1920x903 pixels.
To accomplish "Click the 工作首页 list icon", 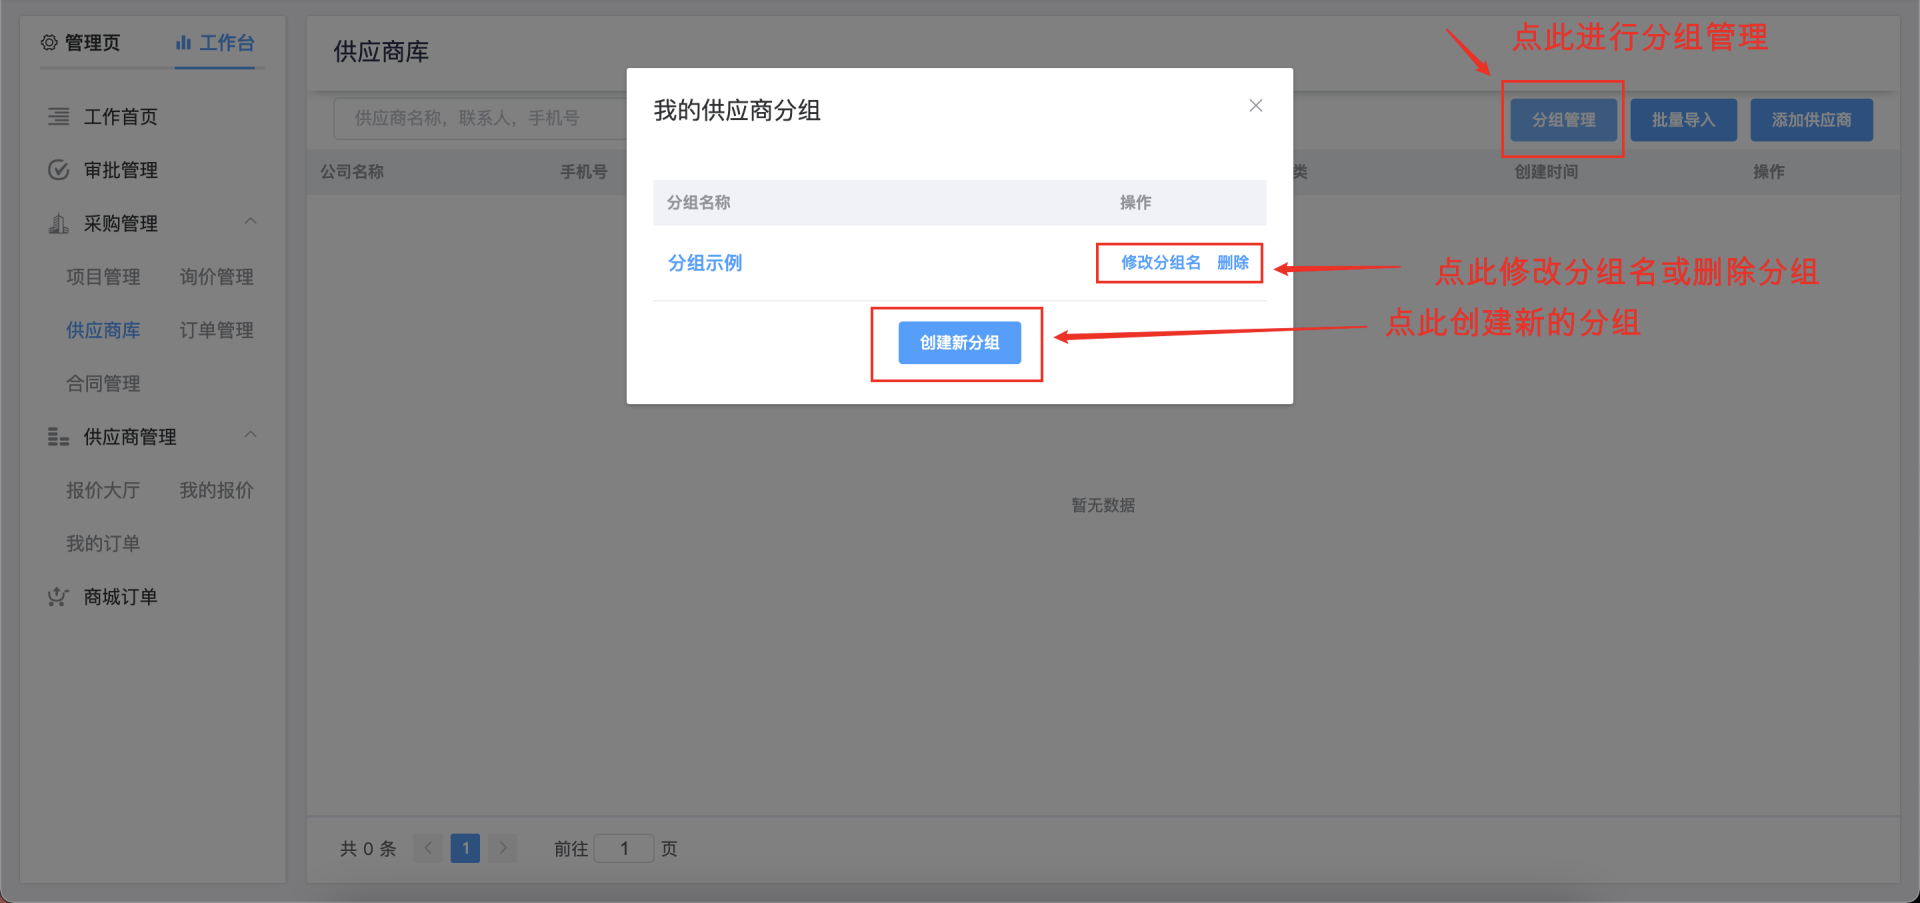I will click(x=59, y=117).
